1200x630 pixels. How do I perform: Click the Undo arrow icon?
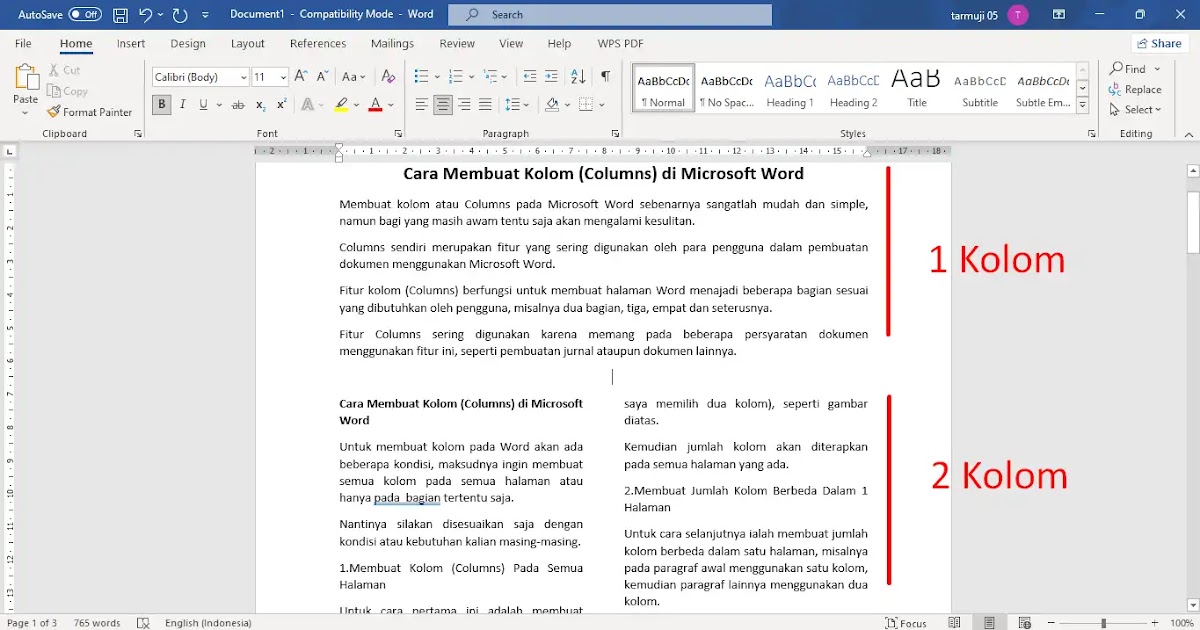[x=146, y=15]
